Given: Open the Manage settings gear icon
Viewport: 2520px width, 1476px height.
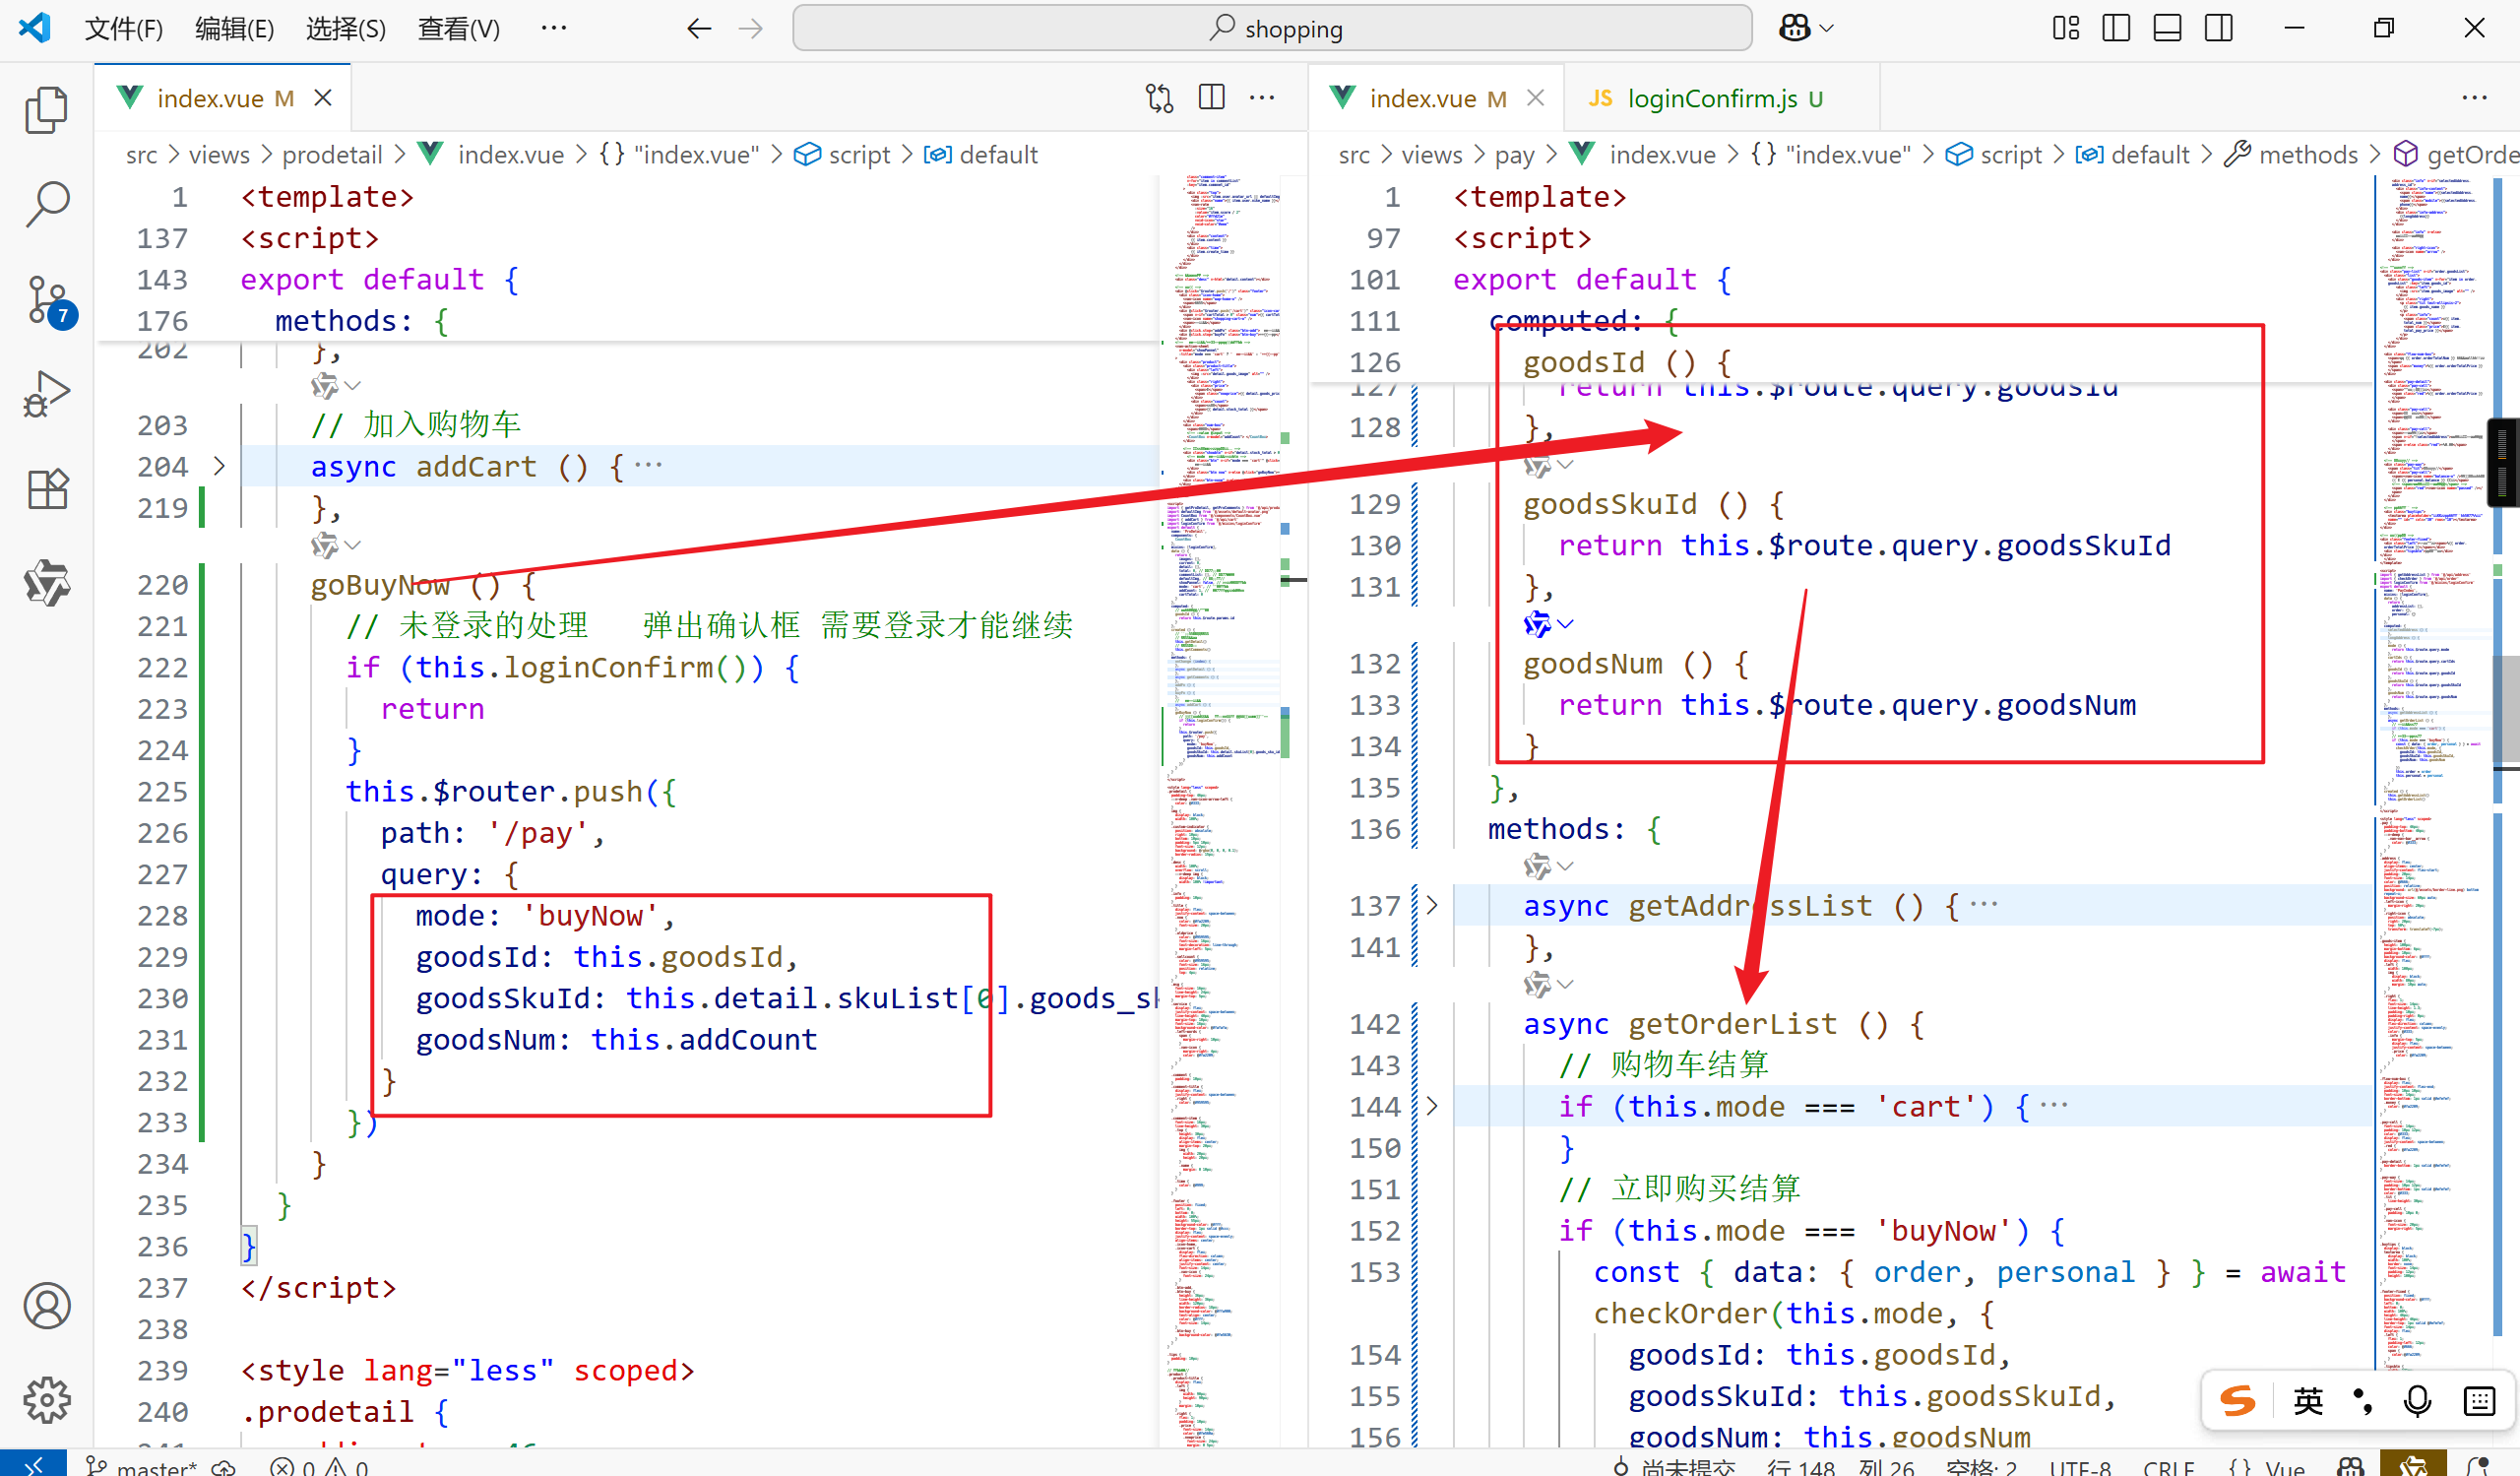Looking at the screenshot, I should [46, 1399].
